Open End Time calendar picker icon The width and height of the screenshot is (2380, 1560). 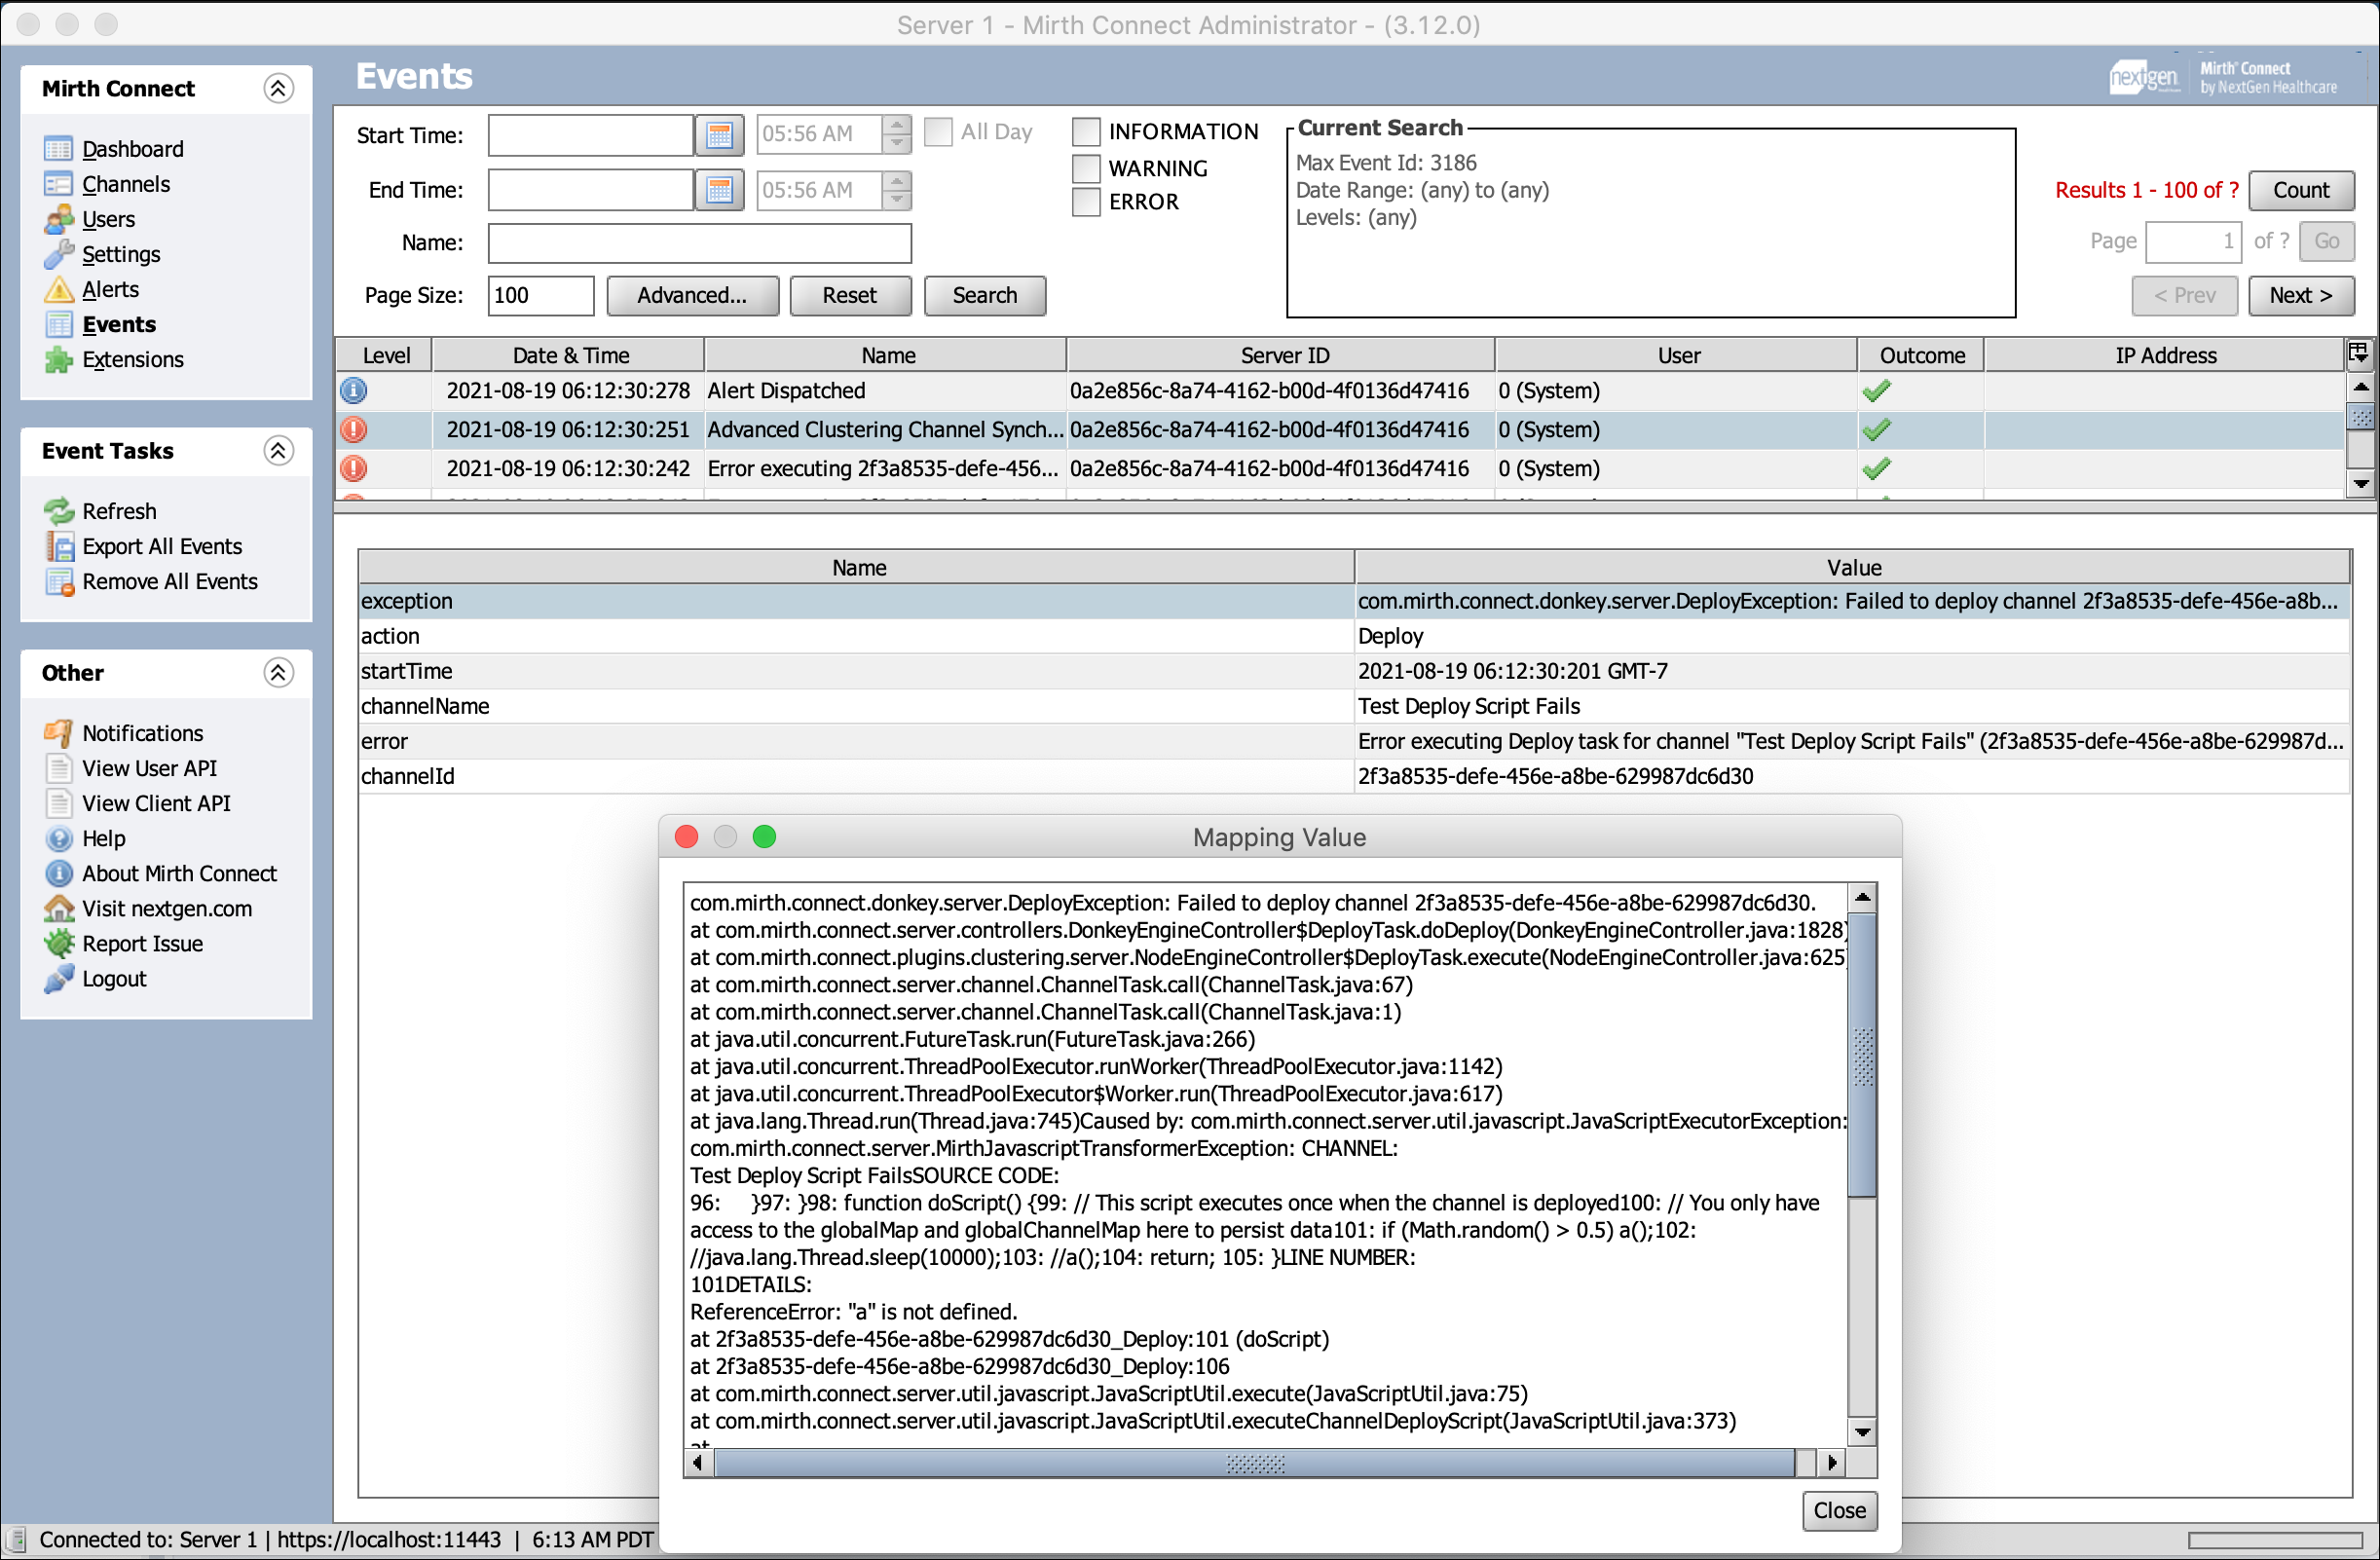tap(719, 190)
